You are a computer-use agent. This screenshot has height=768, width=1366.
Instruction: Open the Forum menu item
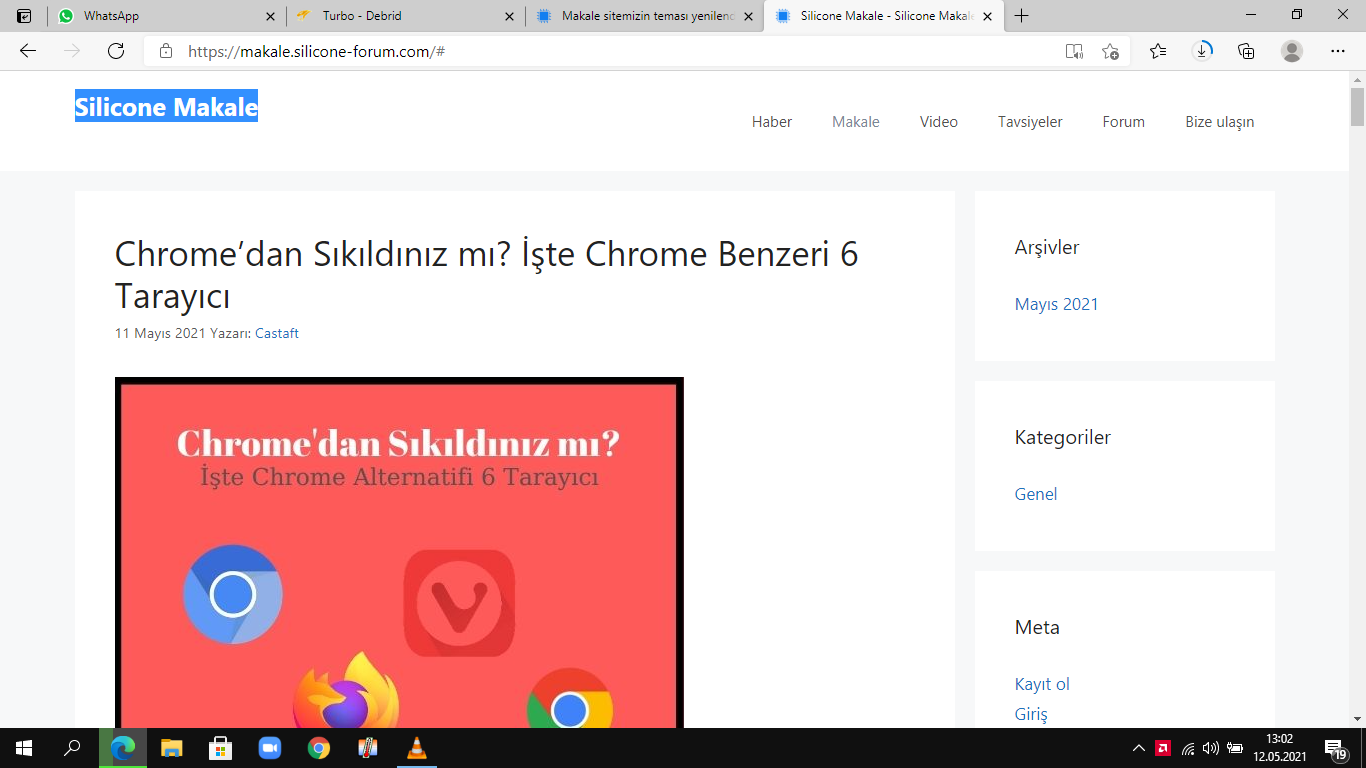pos(1124,122)
